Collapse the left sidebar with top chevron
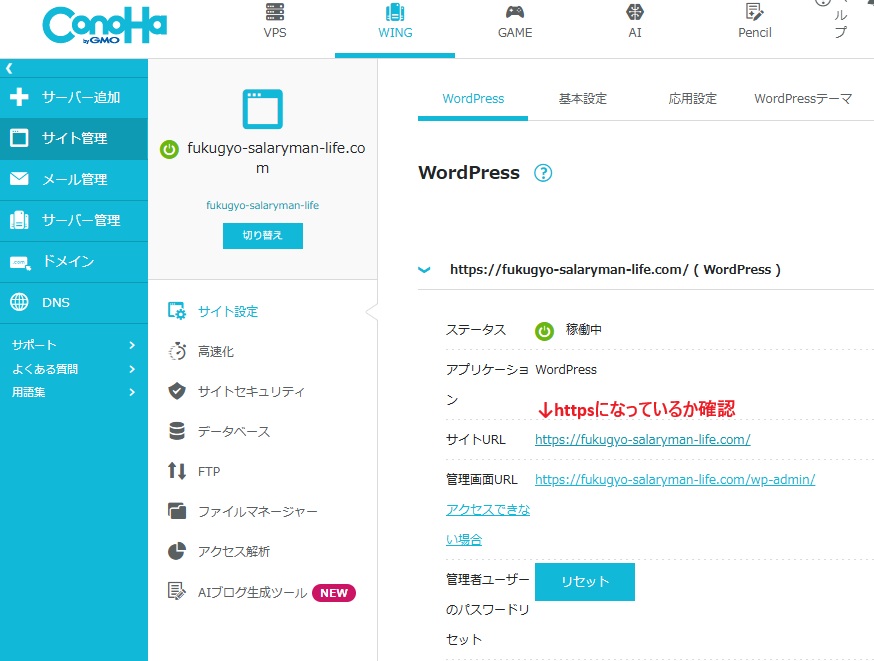This screenshot has width=874, height=661. point(9,68)
